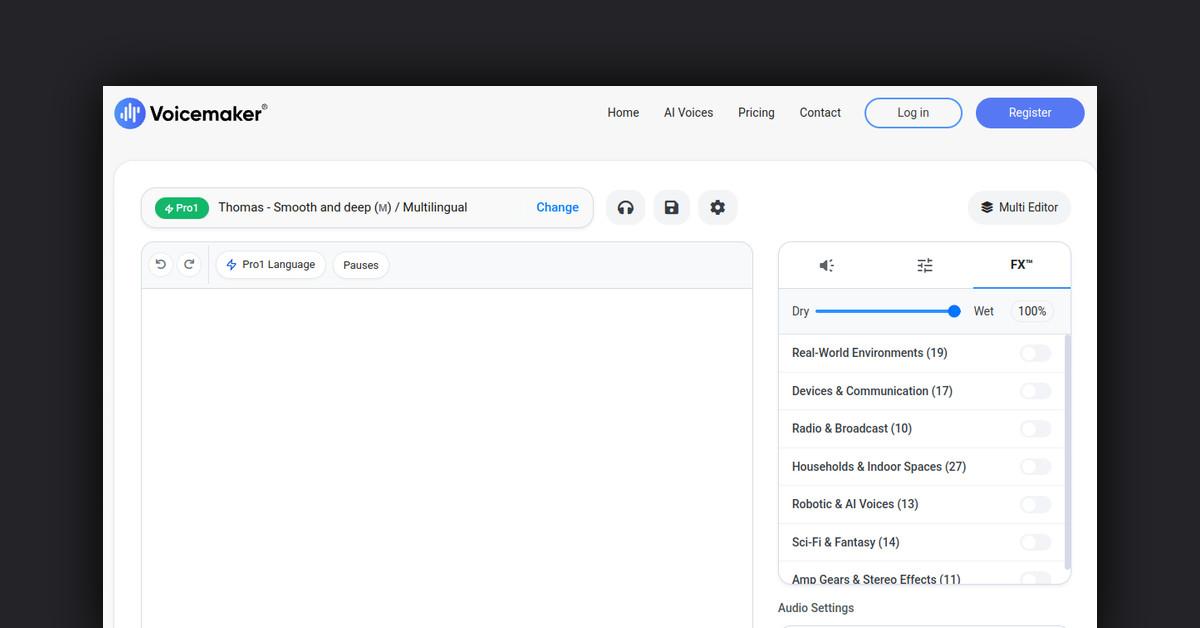This screenshot has width=1200, height=628.
Task: Enable Robotic & AI Voices toggle
Action: coord(1035,505)
